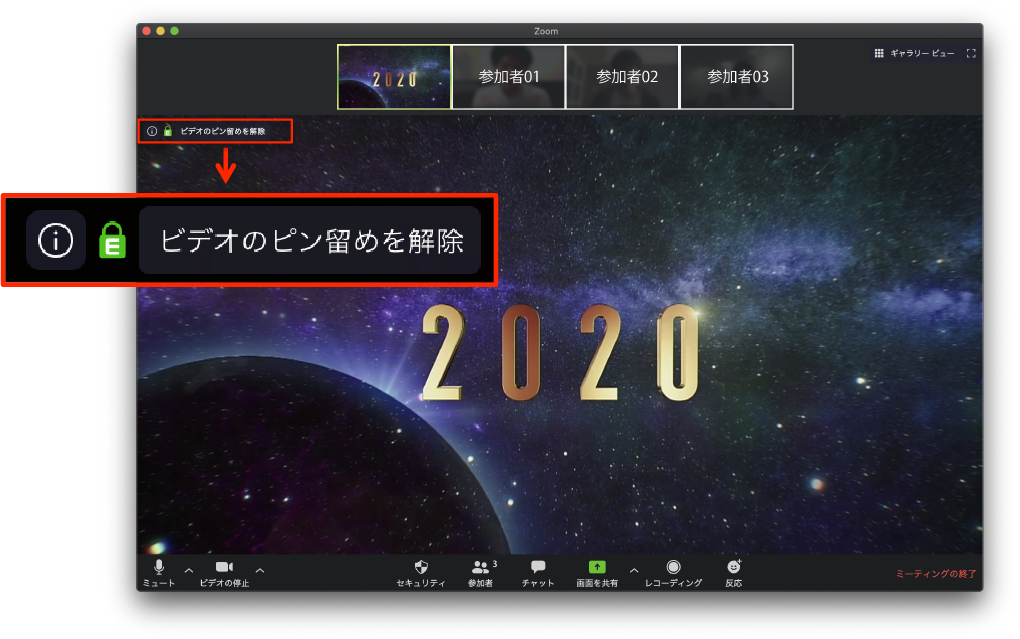
Task: Click ミーティングの終了 to end meeting
Action: (935, 573)
